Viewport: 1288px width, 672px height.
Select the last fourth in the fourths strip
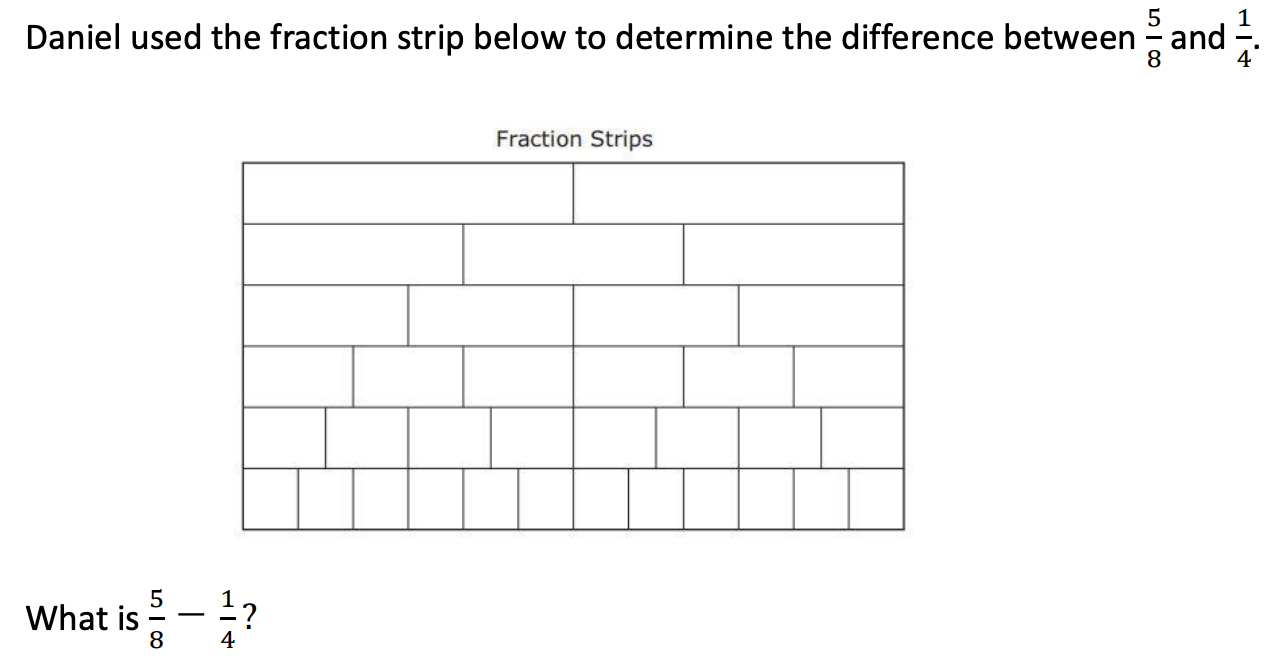tap(821, 315)
